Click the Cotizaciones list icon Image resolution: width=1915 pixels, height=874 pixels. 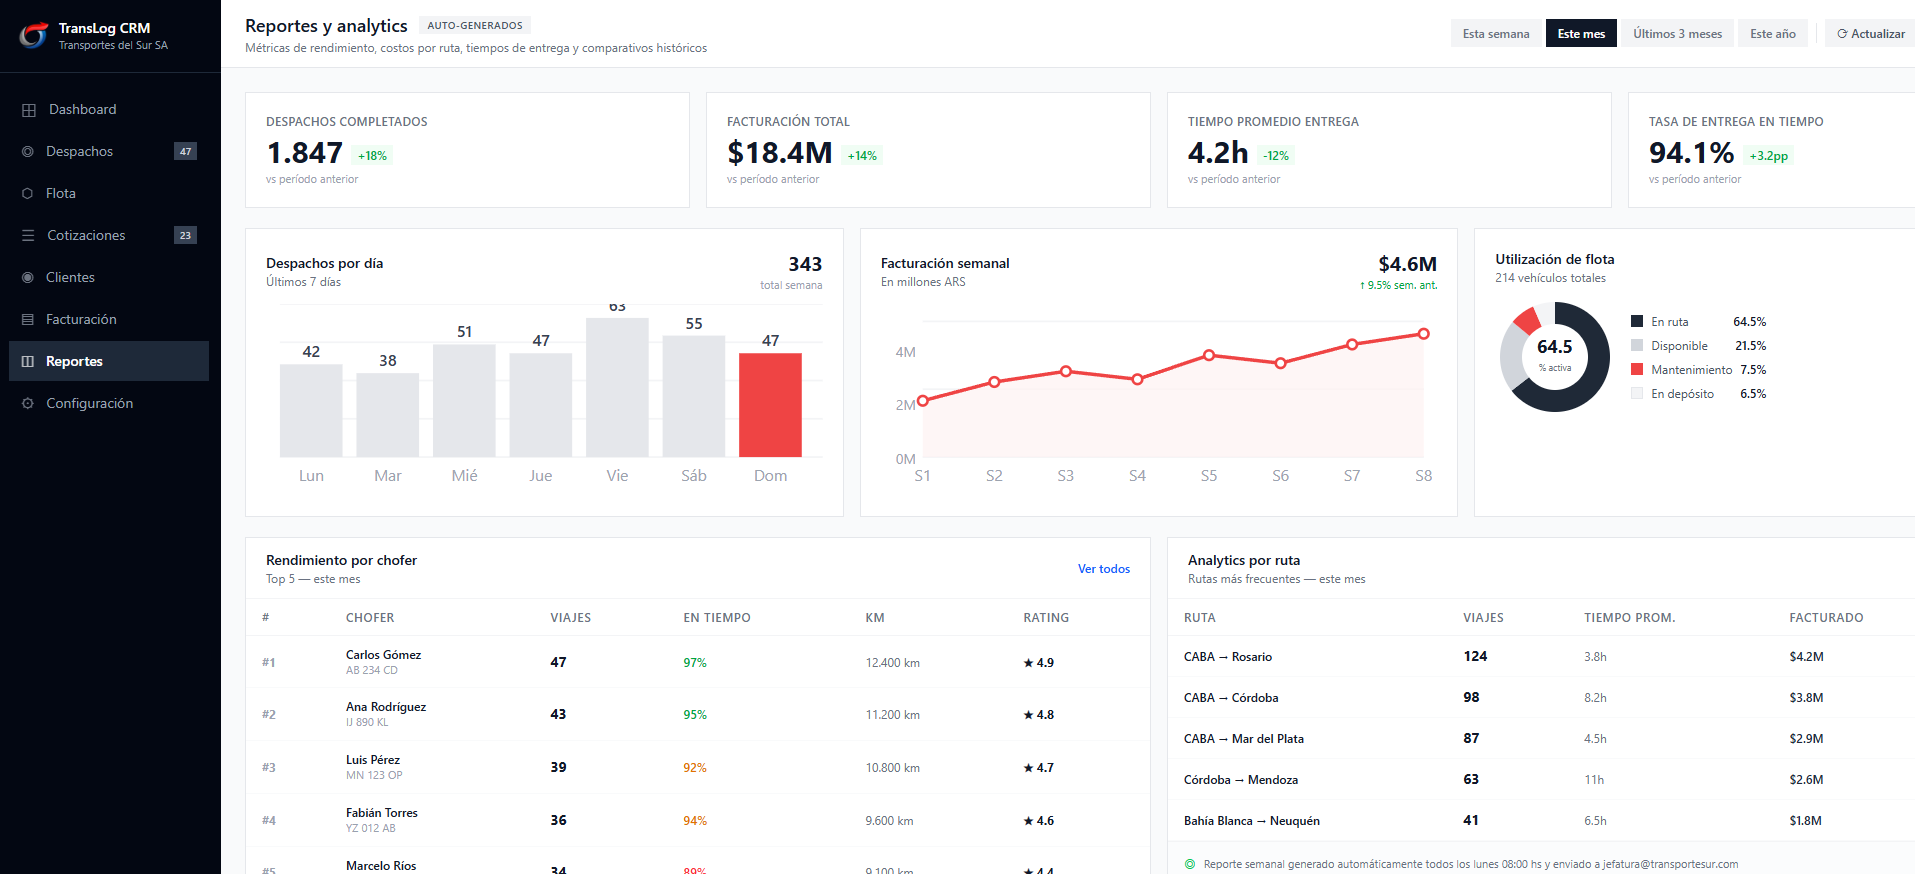click(28, 236)
